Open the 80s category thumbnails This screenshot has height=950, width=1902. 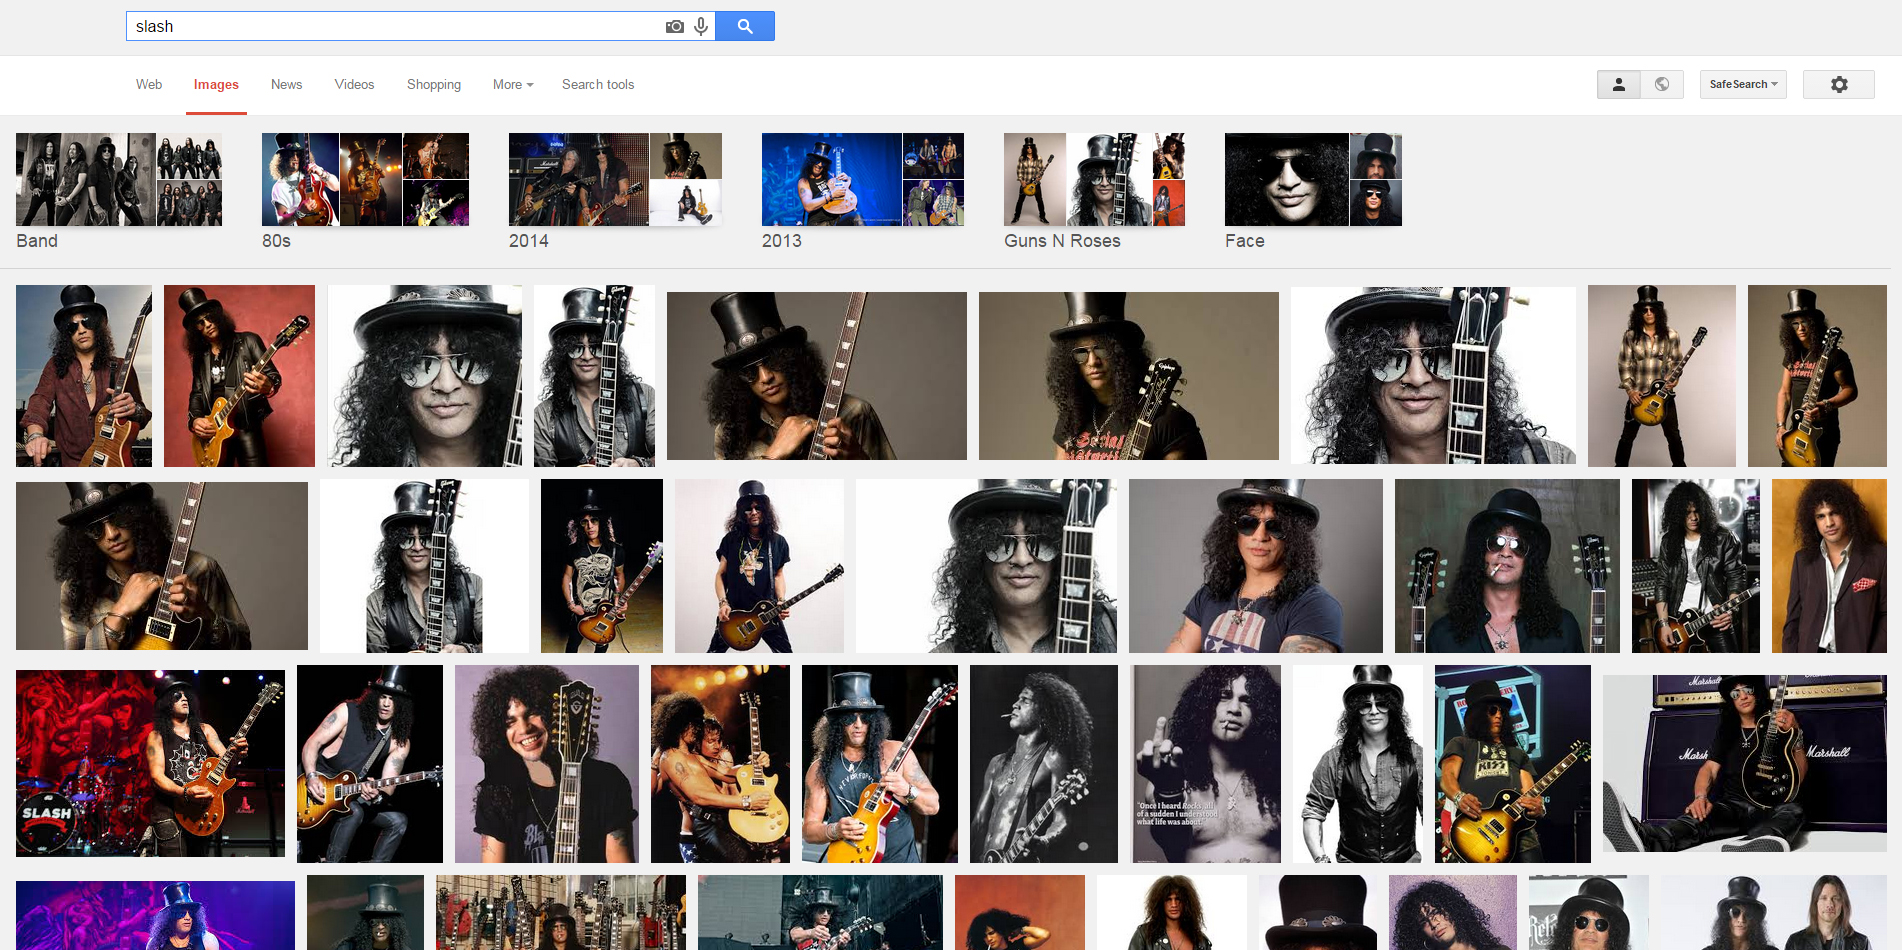(x=365, y=179)
